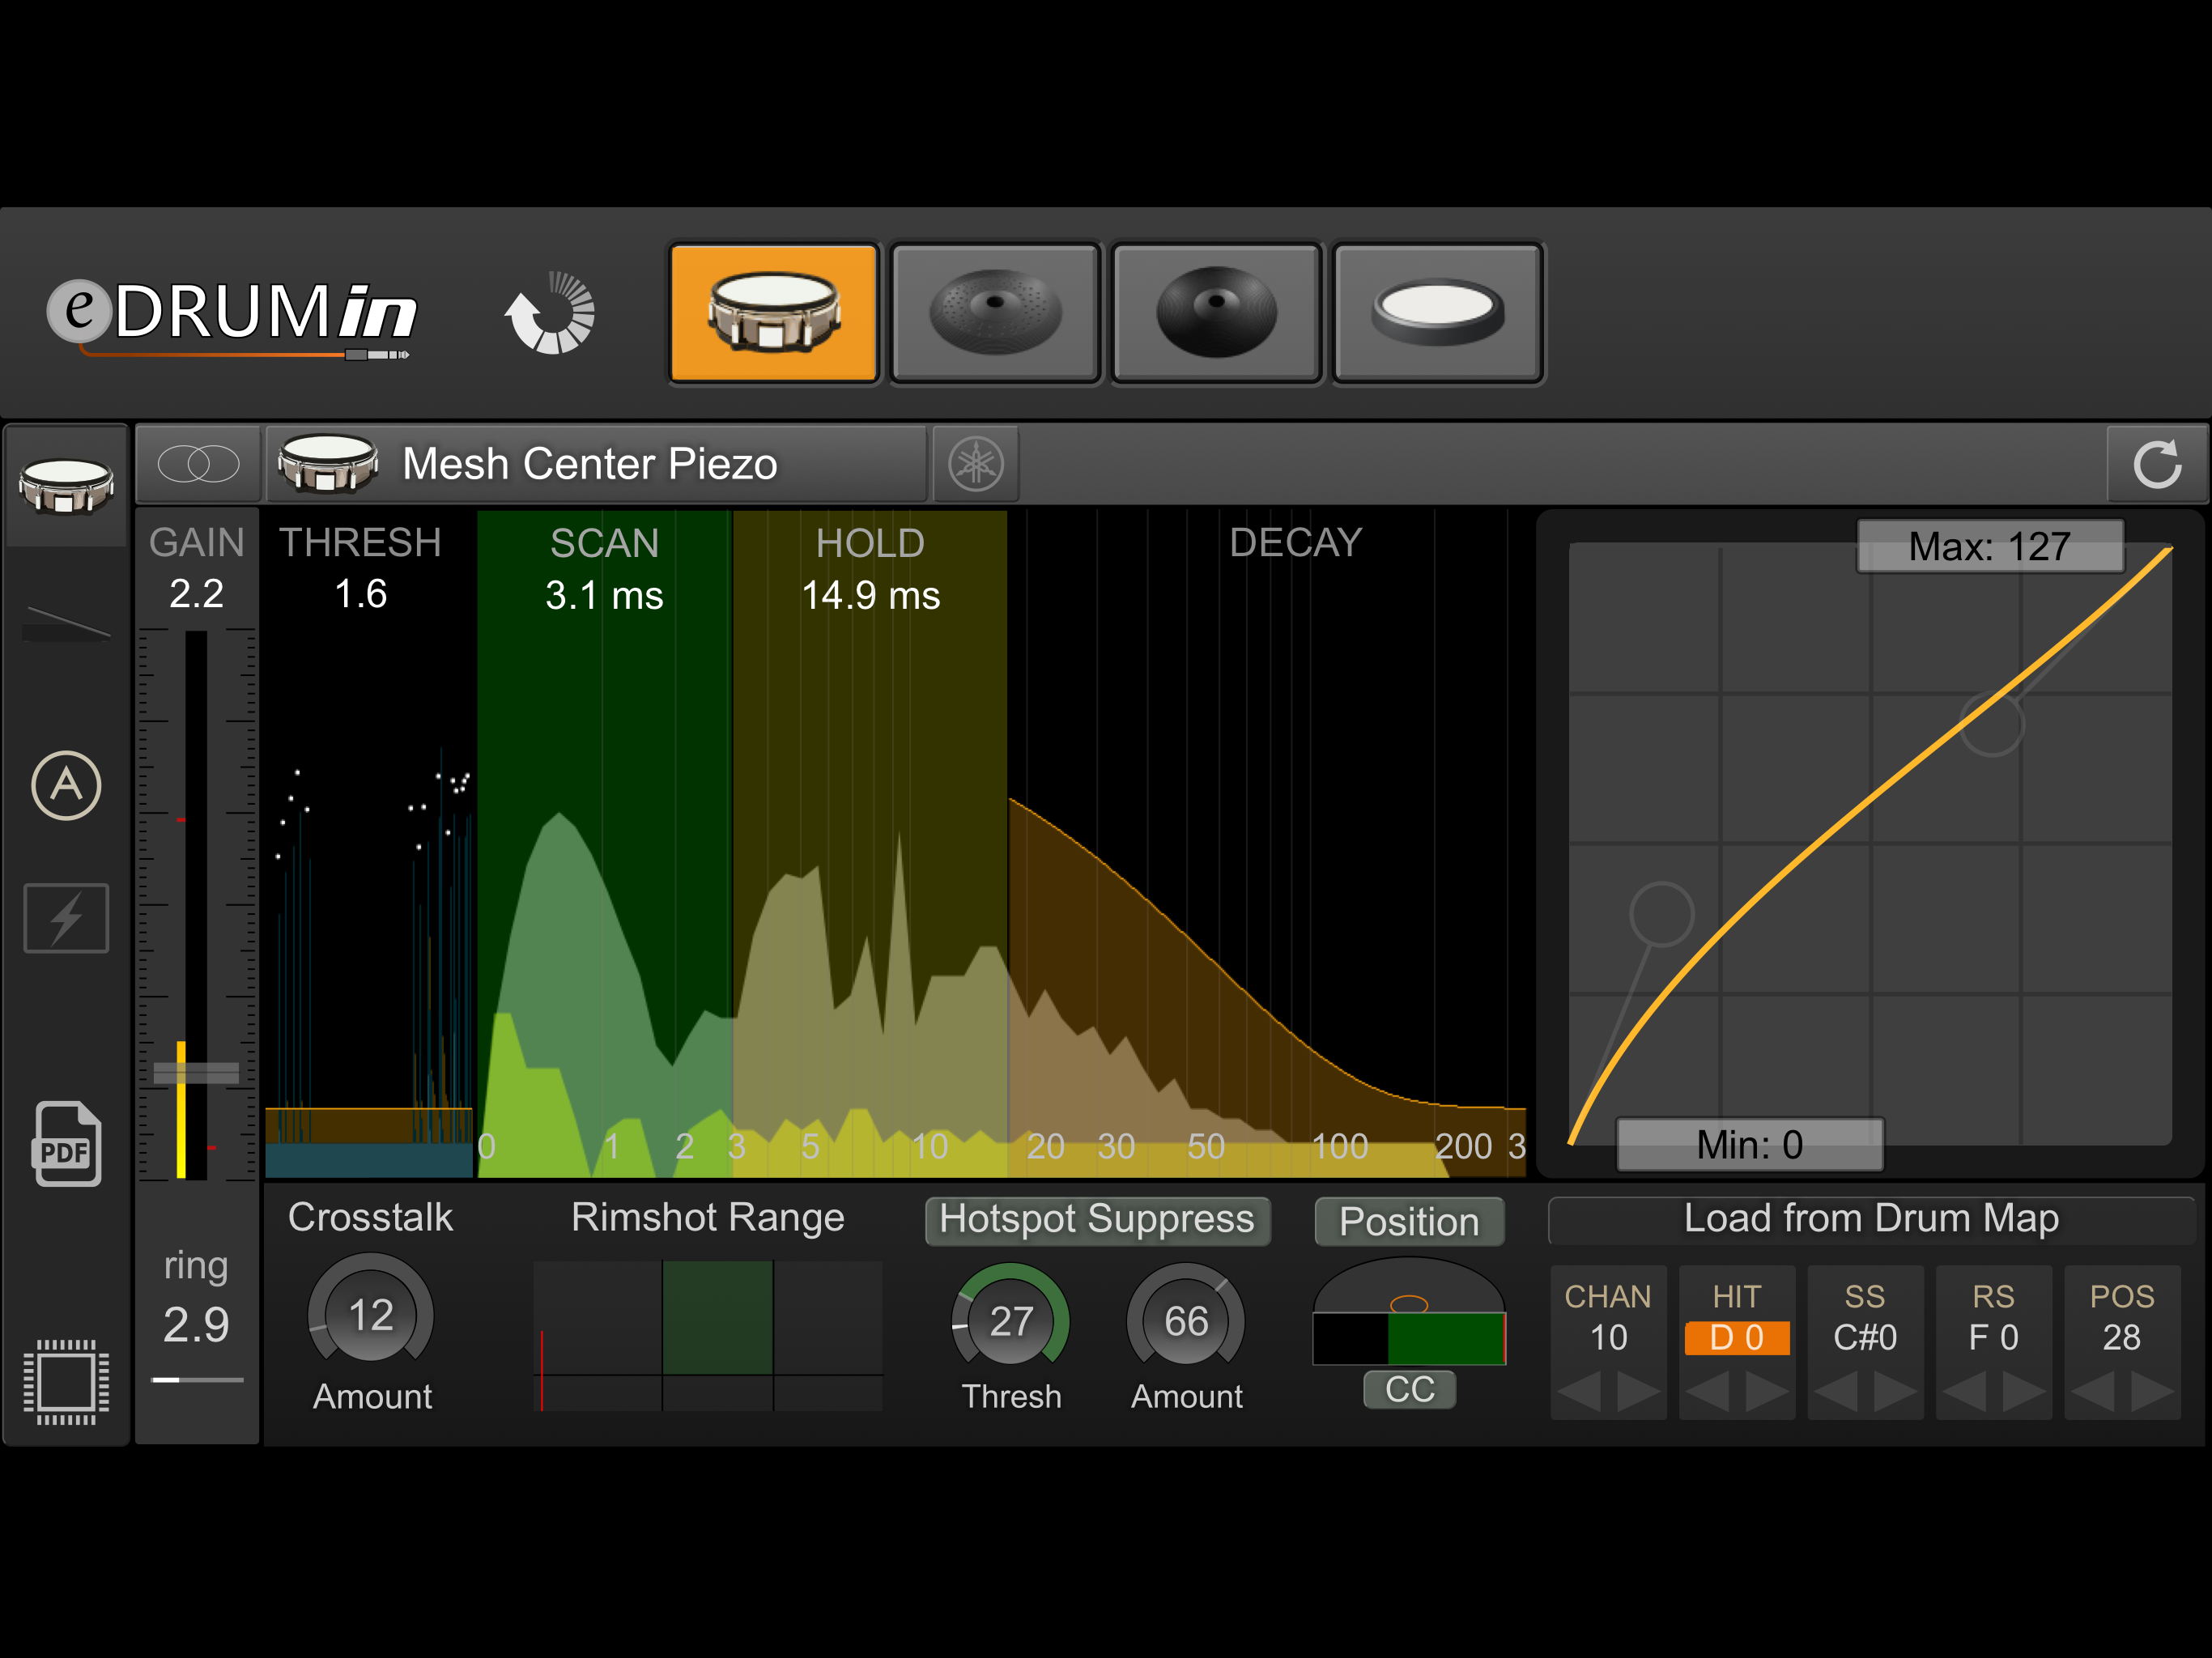Viewport: 2212px width, 1658px height.
Task: Select the black cymbal pad input
Action: (x=1216, y=313)
